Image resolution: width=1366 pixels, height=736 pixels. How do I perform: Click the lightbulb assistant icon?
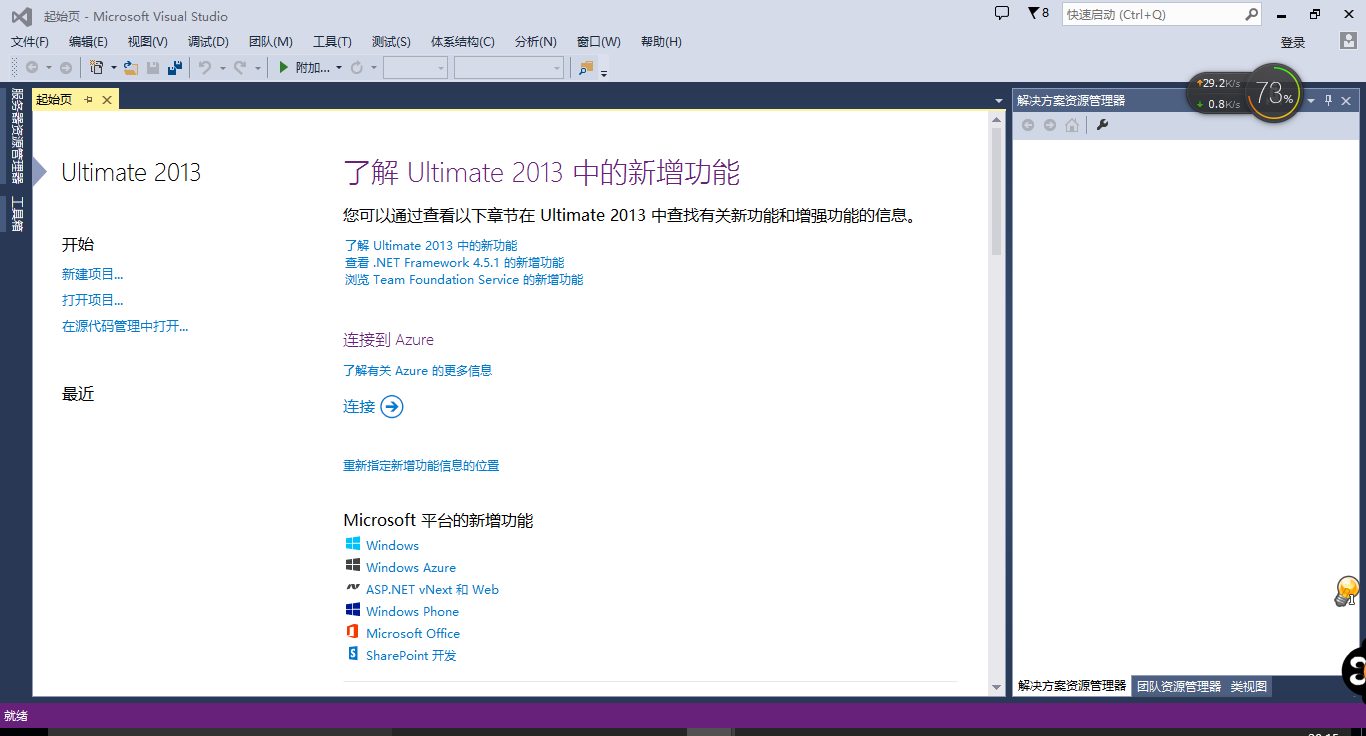1347,591
